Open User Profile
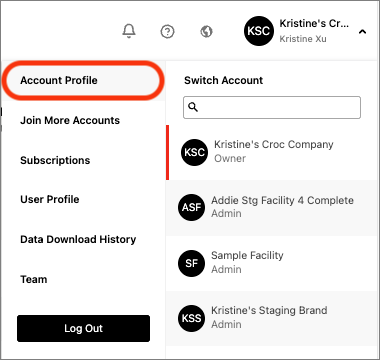 tap(50, 199)
